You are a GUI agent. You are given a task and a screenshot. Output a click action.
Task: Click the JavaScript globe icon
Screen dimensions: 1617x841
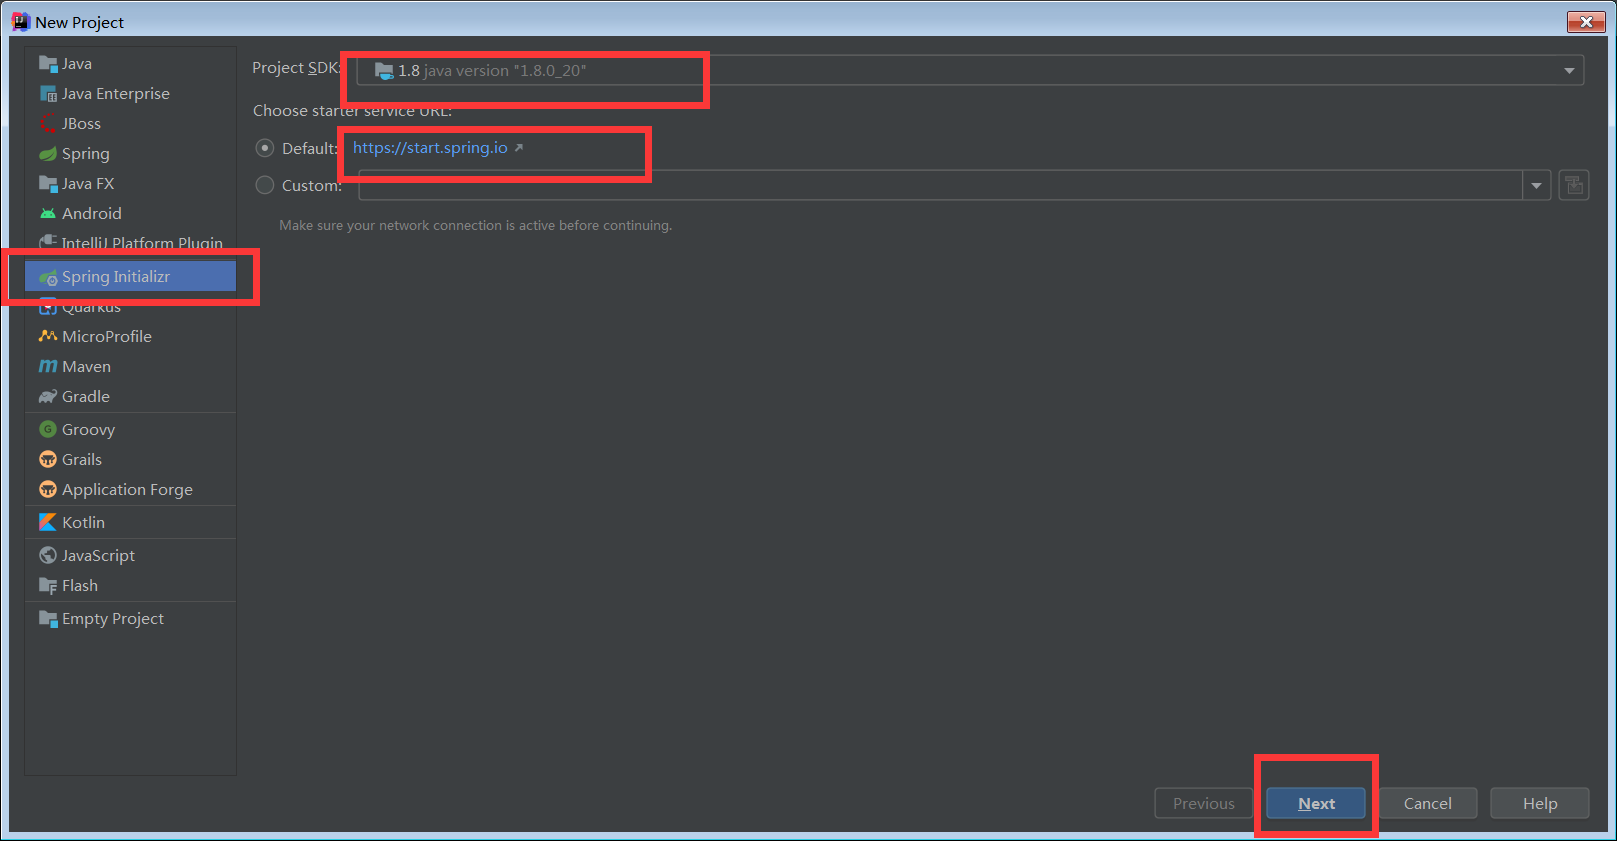tap(48, 556)
